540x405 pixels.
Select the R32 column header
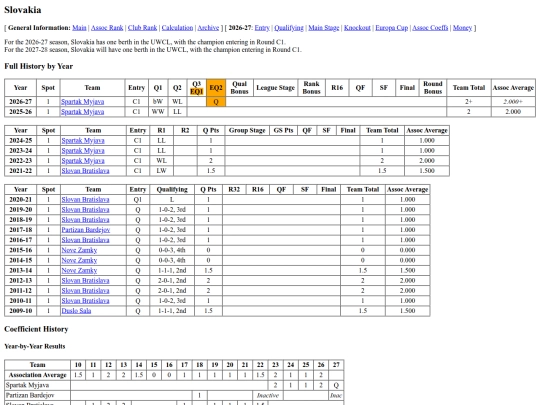[x=234, y=190]
